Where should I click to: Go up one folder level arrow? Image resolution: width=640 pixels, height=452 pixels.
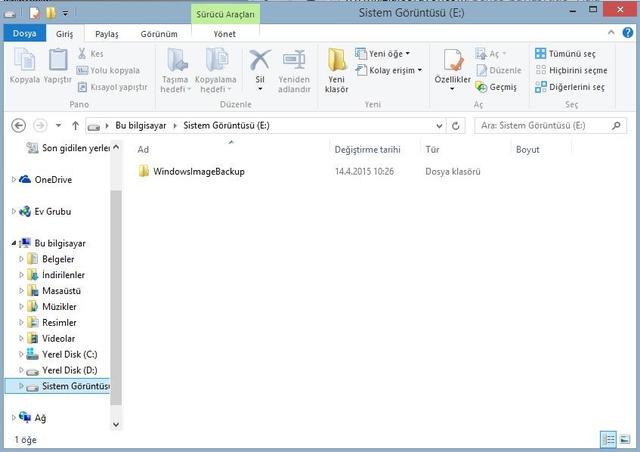(75, 125)
